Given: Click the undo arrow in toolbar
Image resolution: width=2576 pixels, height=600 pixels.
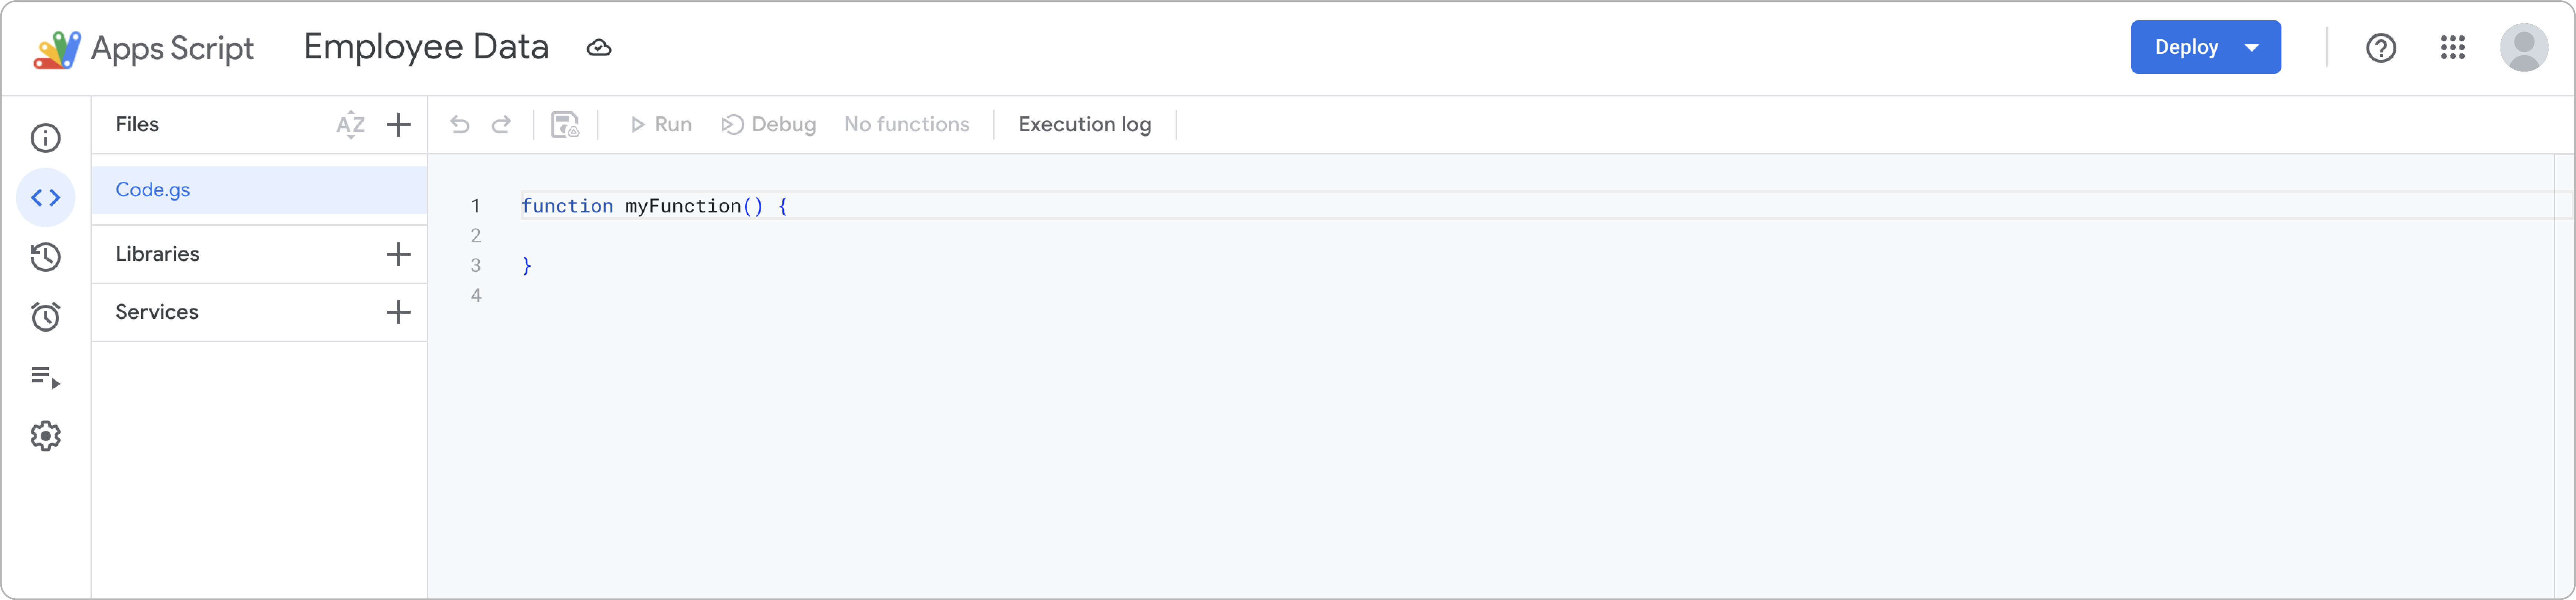Looking at the screenshot, I should 460,125.
